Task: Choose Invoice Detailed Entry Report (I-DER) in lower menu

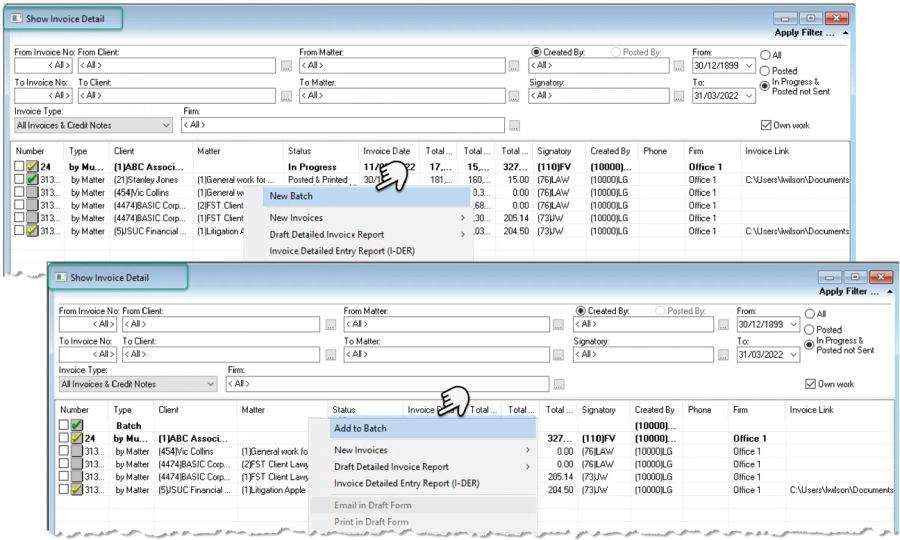Action: (407, 484)
